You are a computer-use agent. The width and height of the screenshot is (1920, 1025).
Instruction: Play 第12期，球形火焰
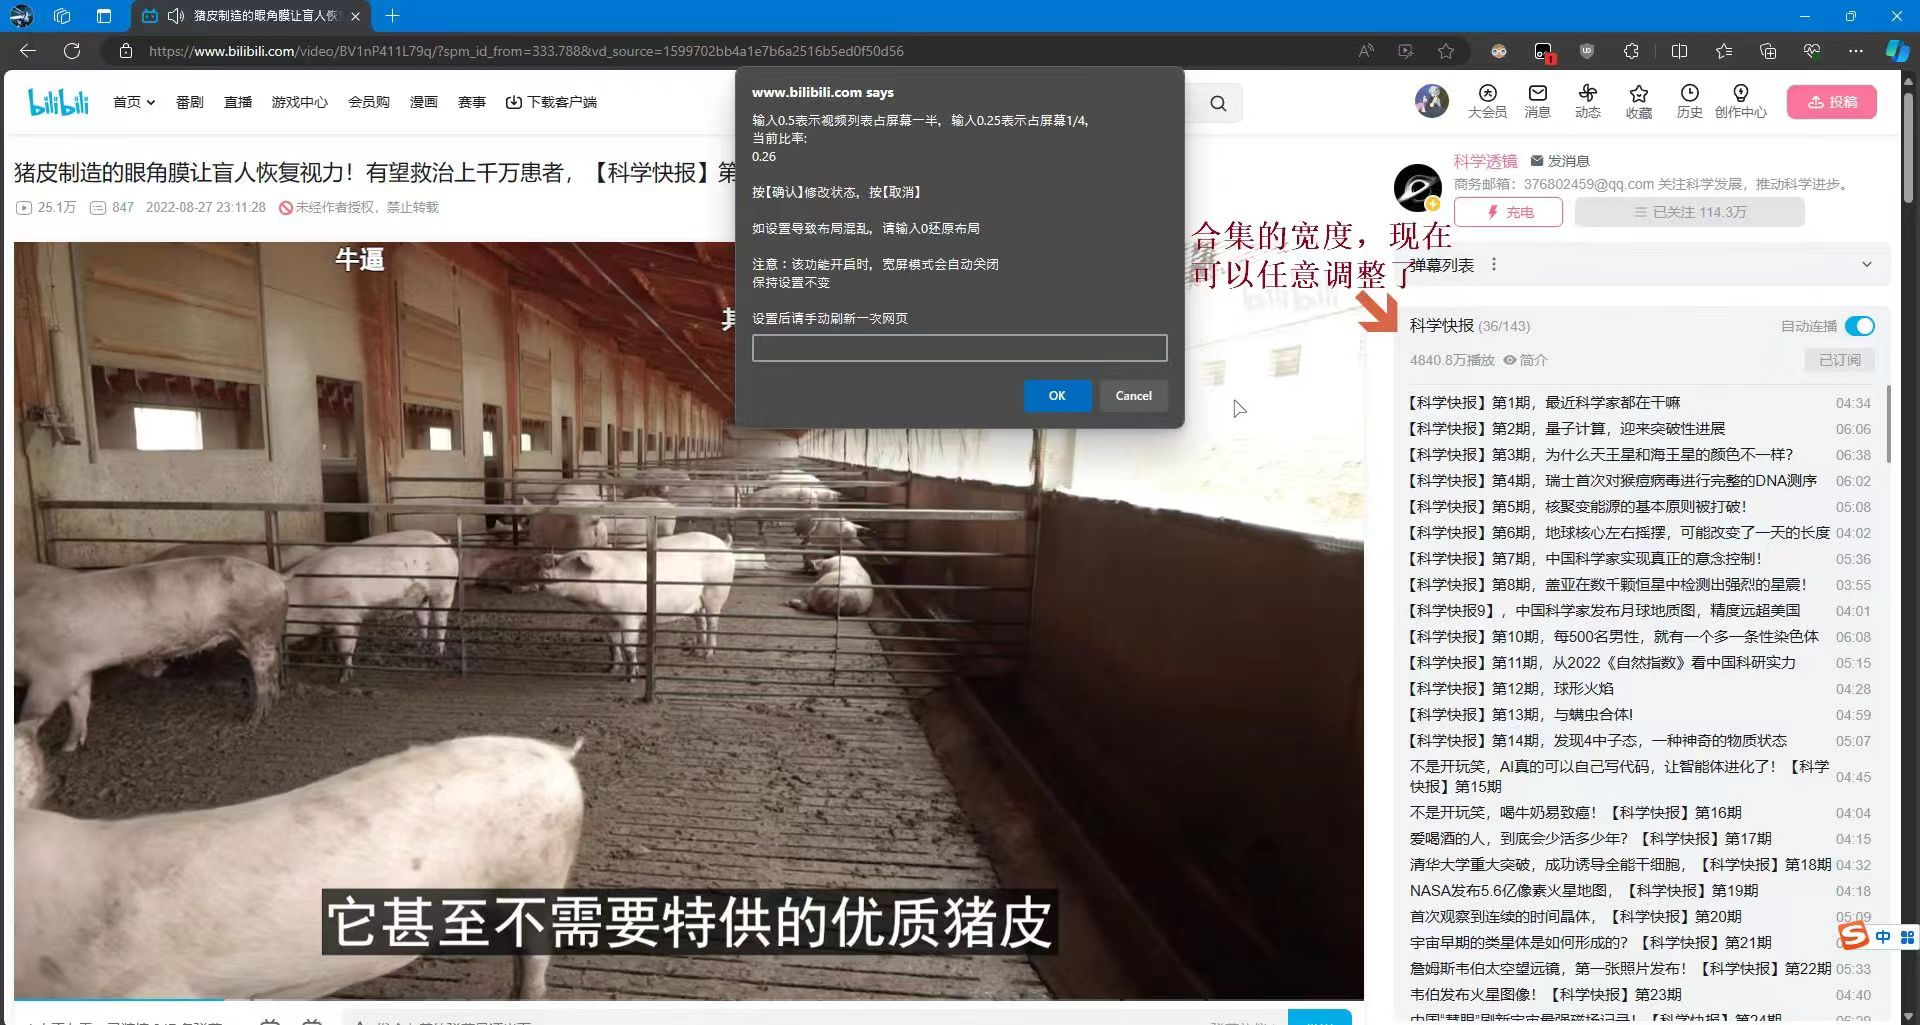tap(1639, 689)
